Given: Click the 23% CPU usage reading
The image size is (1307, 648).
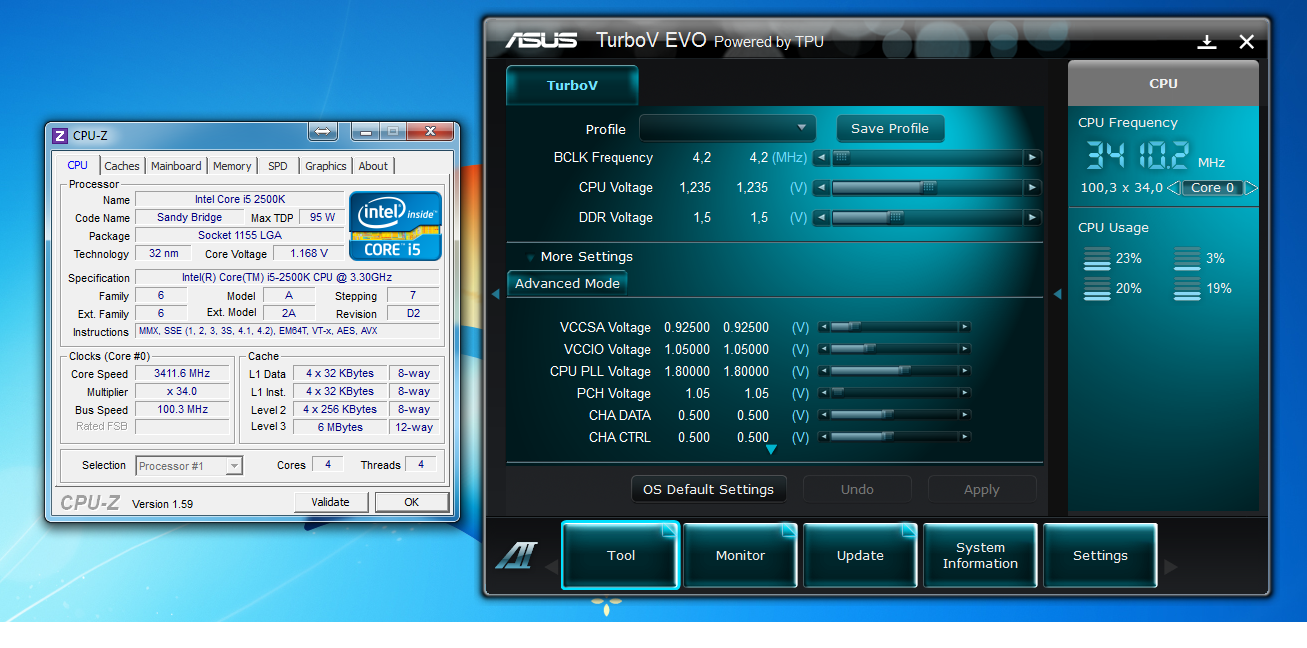Looking at the screenshot, I should [1129, 258].
